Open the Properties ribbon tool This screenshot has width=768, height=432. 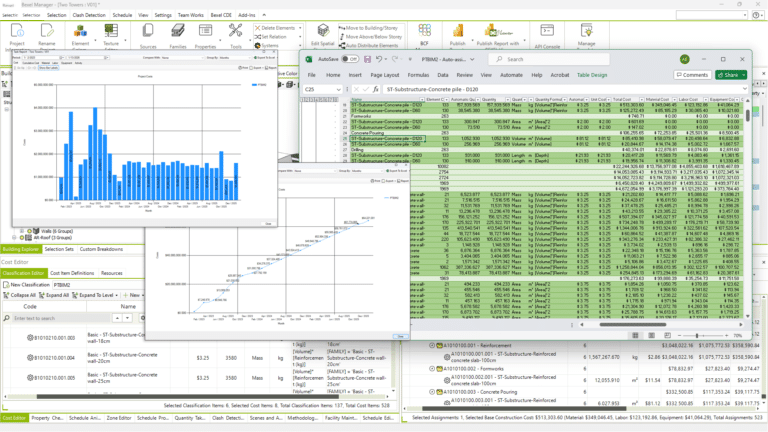point(206,36)
